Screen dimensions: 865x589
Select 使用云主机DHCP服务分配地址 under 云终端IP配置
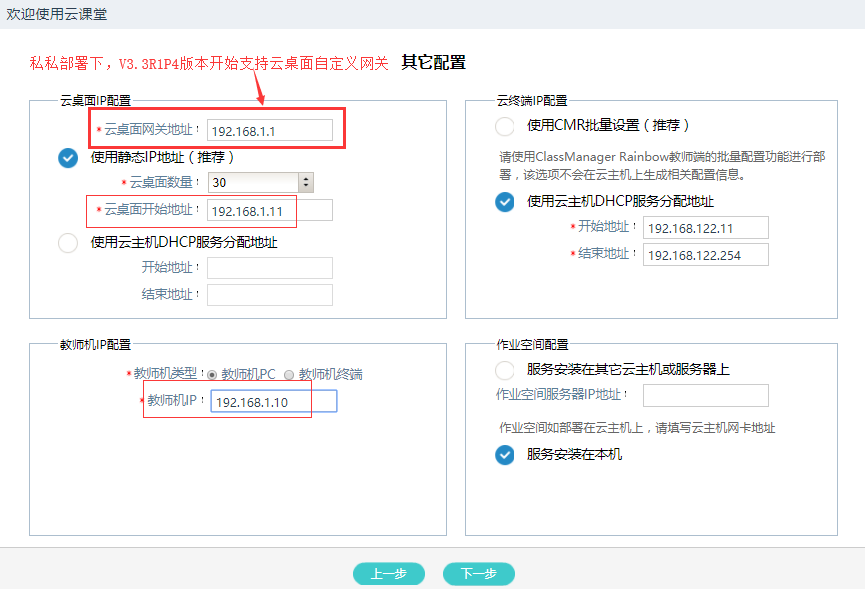click(x=505, y=202)
